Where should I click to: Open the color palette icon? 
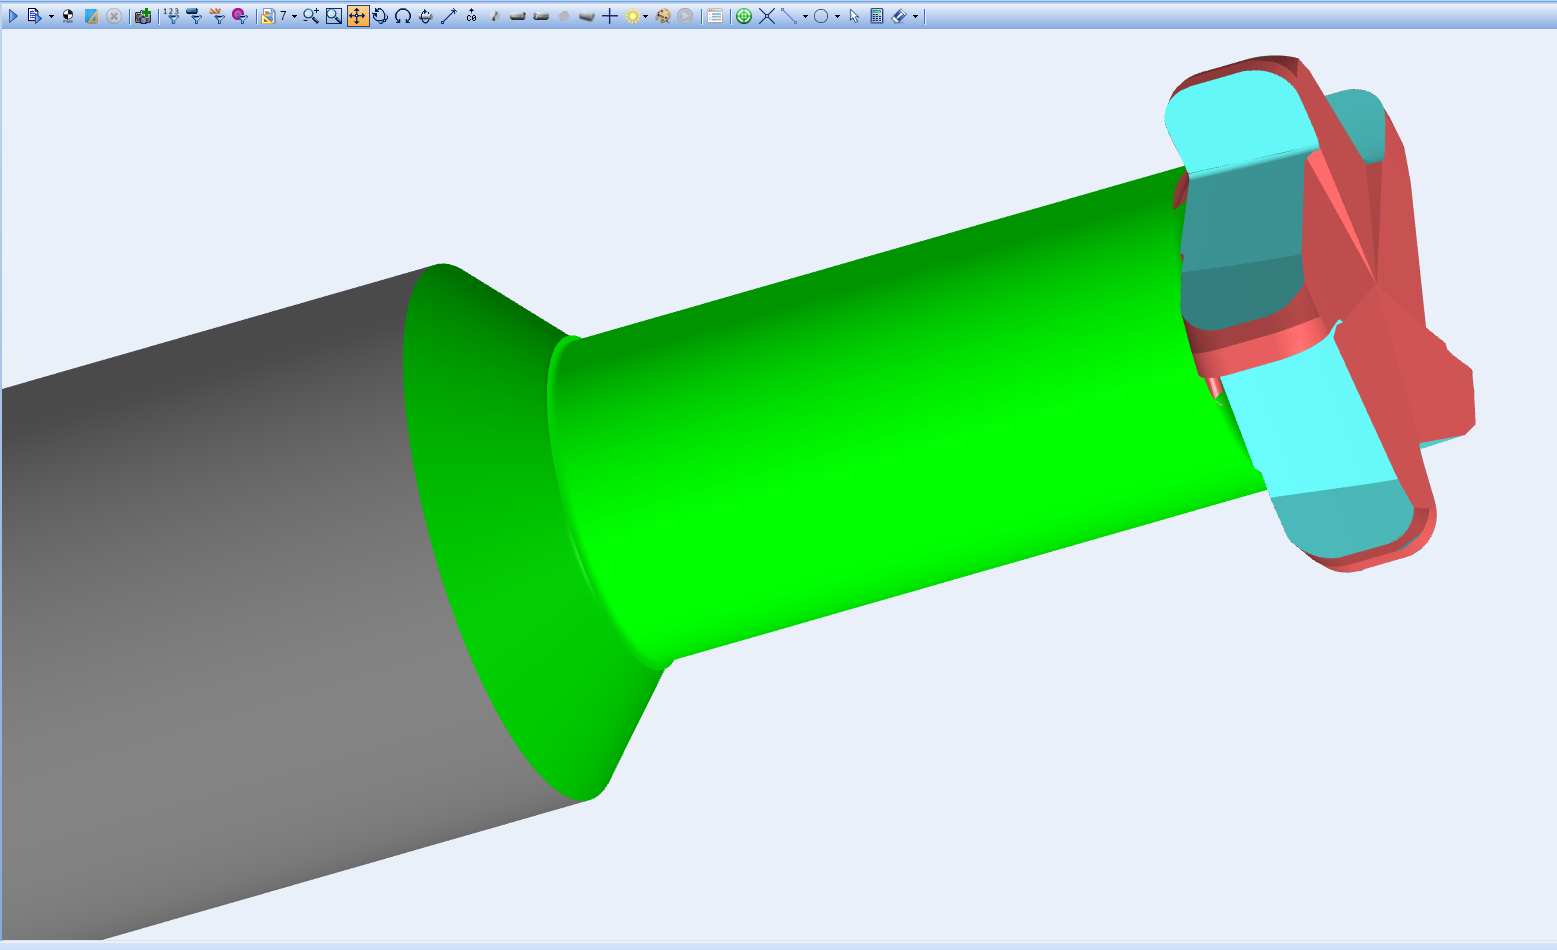coord(663,16)
